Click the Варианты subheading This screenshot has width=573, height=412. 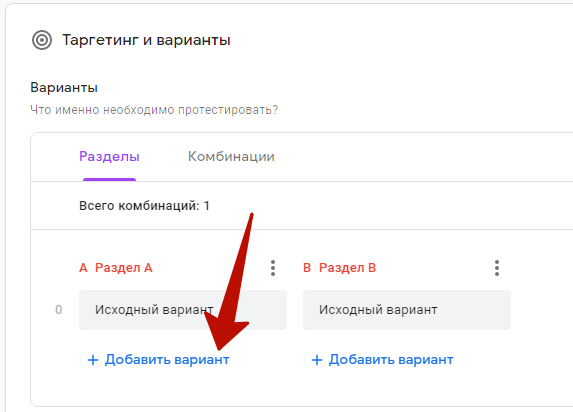[64, 88]
